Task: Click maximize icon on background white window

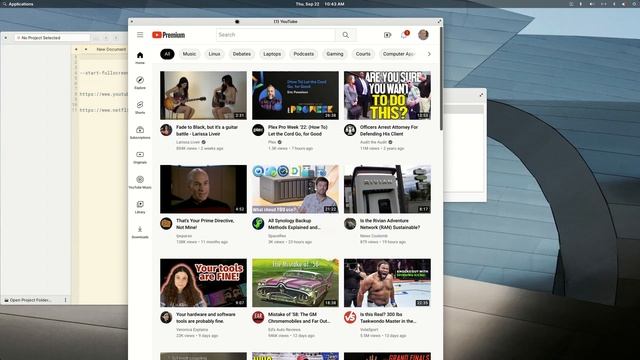Action: point(481,95)
